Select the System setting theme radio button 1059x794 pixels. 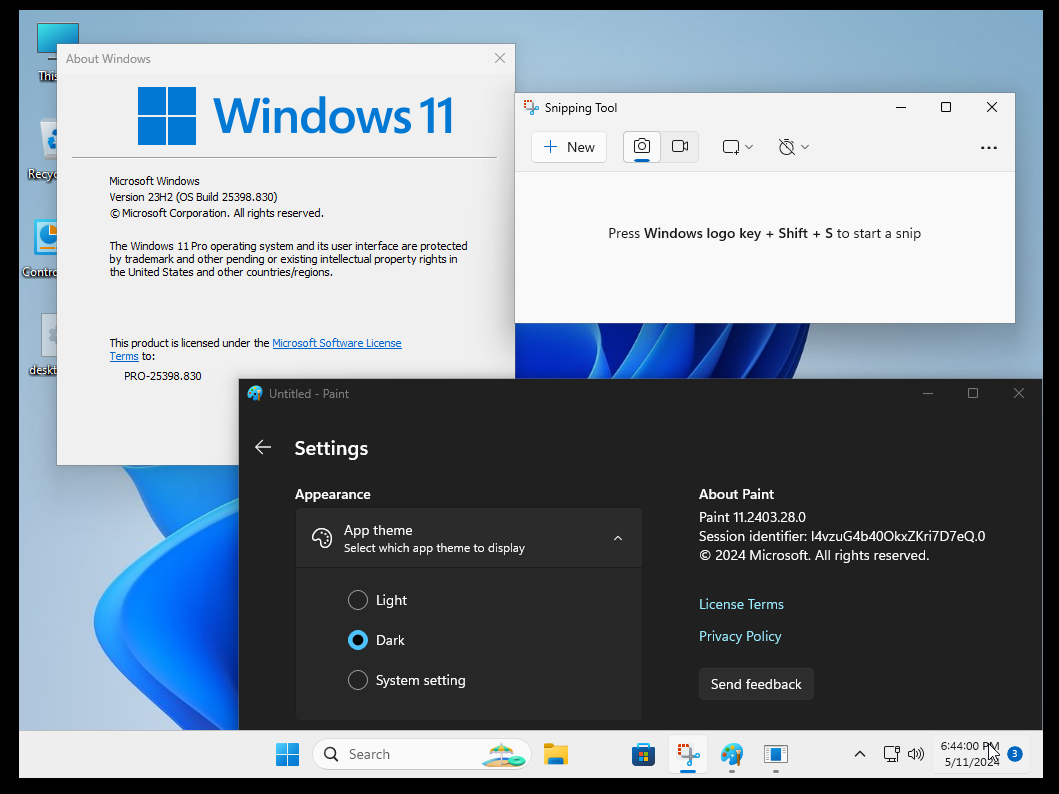pos(358,680)
